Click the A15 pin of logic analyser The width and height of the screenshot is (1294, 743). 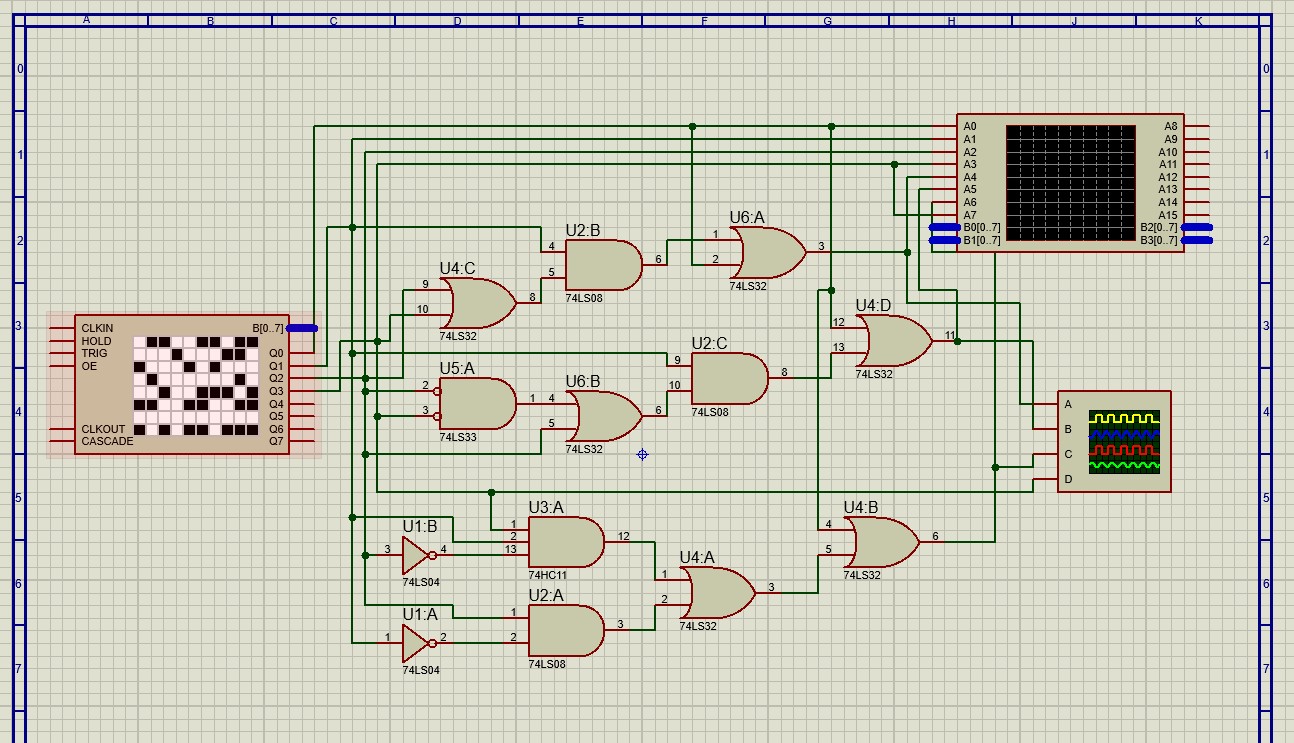click(1168, 215)
